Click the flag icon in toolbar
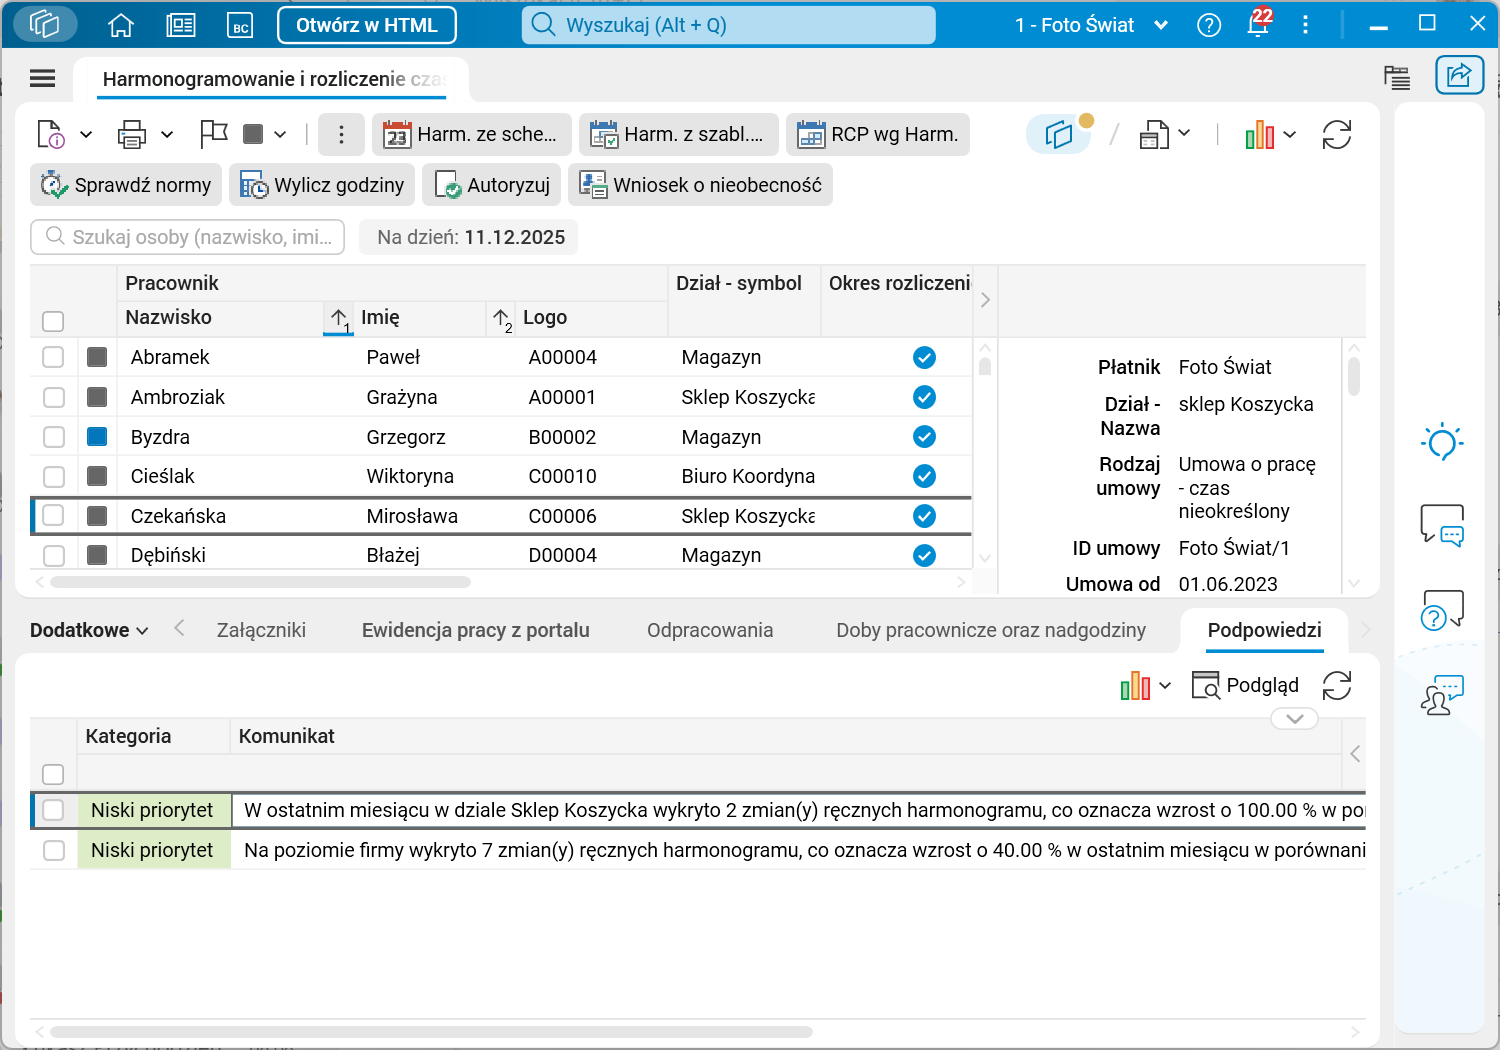1500x1050 pixels. pyautogui.click(x=214, y=134)
